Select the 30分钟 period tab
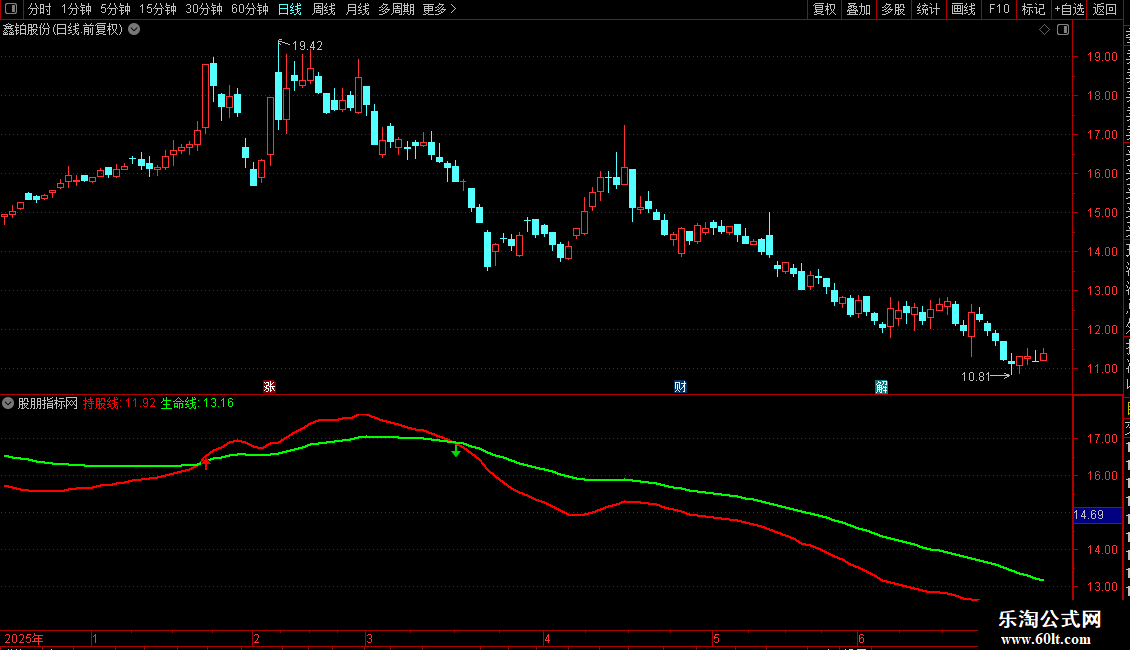 pos(203,9)
